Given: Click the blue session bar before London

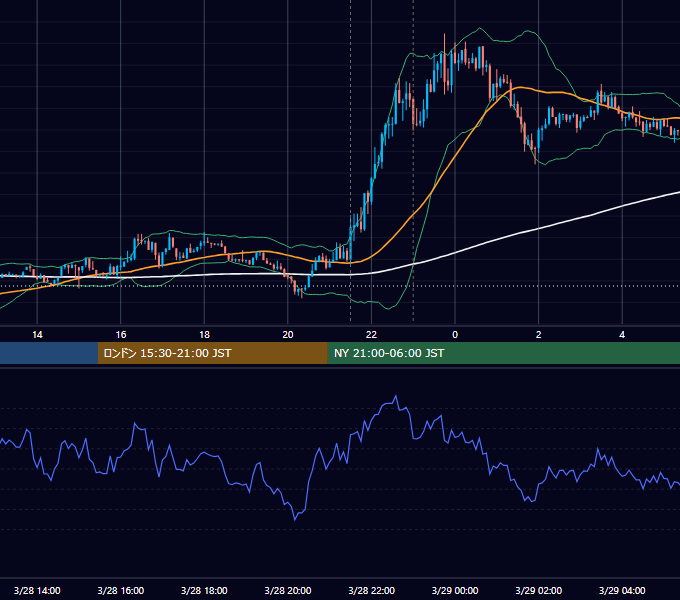Looking at the screenshot, I should pyautogui.click(x=49, y=353).
